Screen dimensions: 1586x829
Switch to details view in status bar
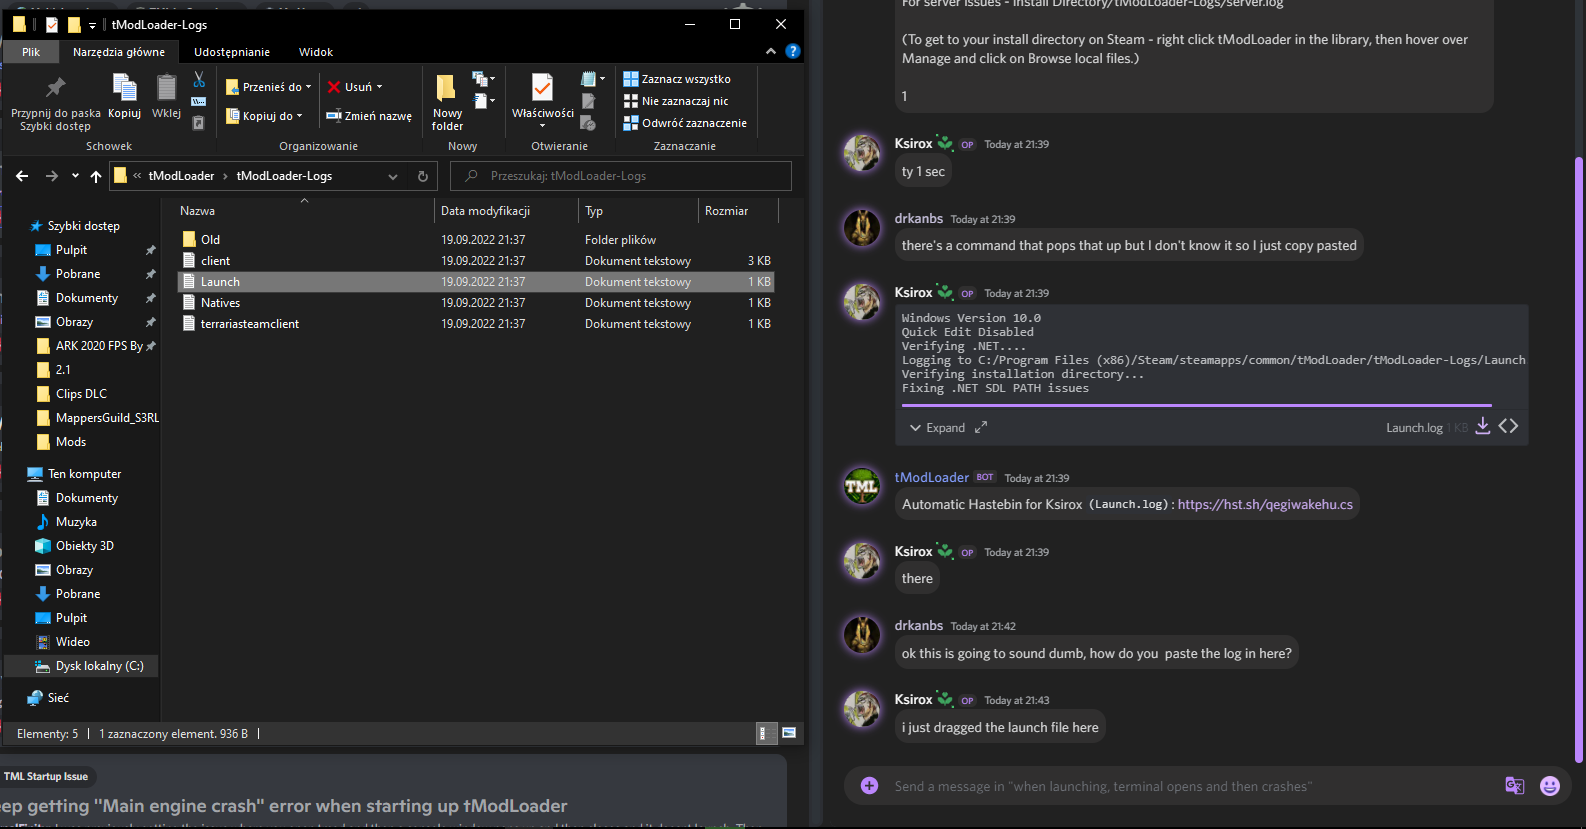point(765,733)
